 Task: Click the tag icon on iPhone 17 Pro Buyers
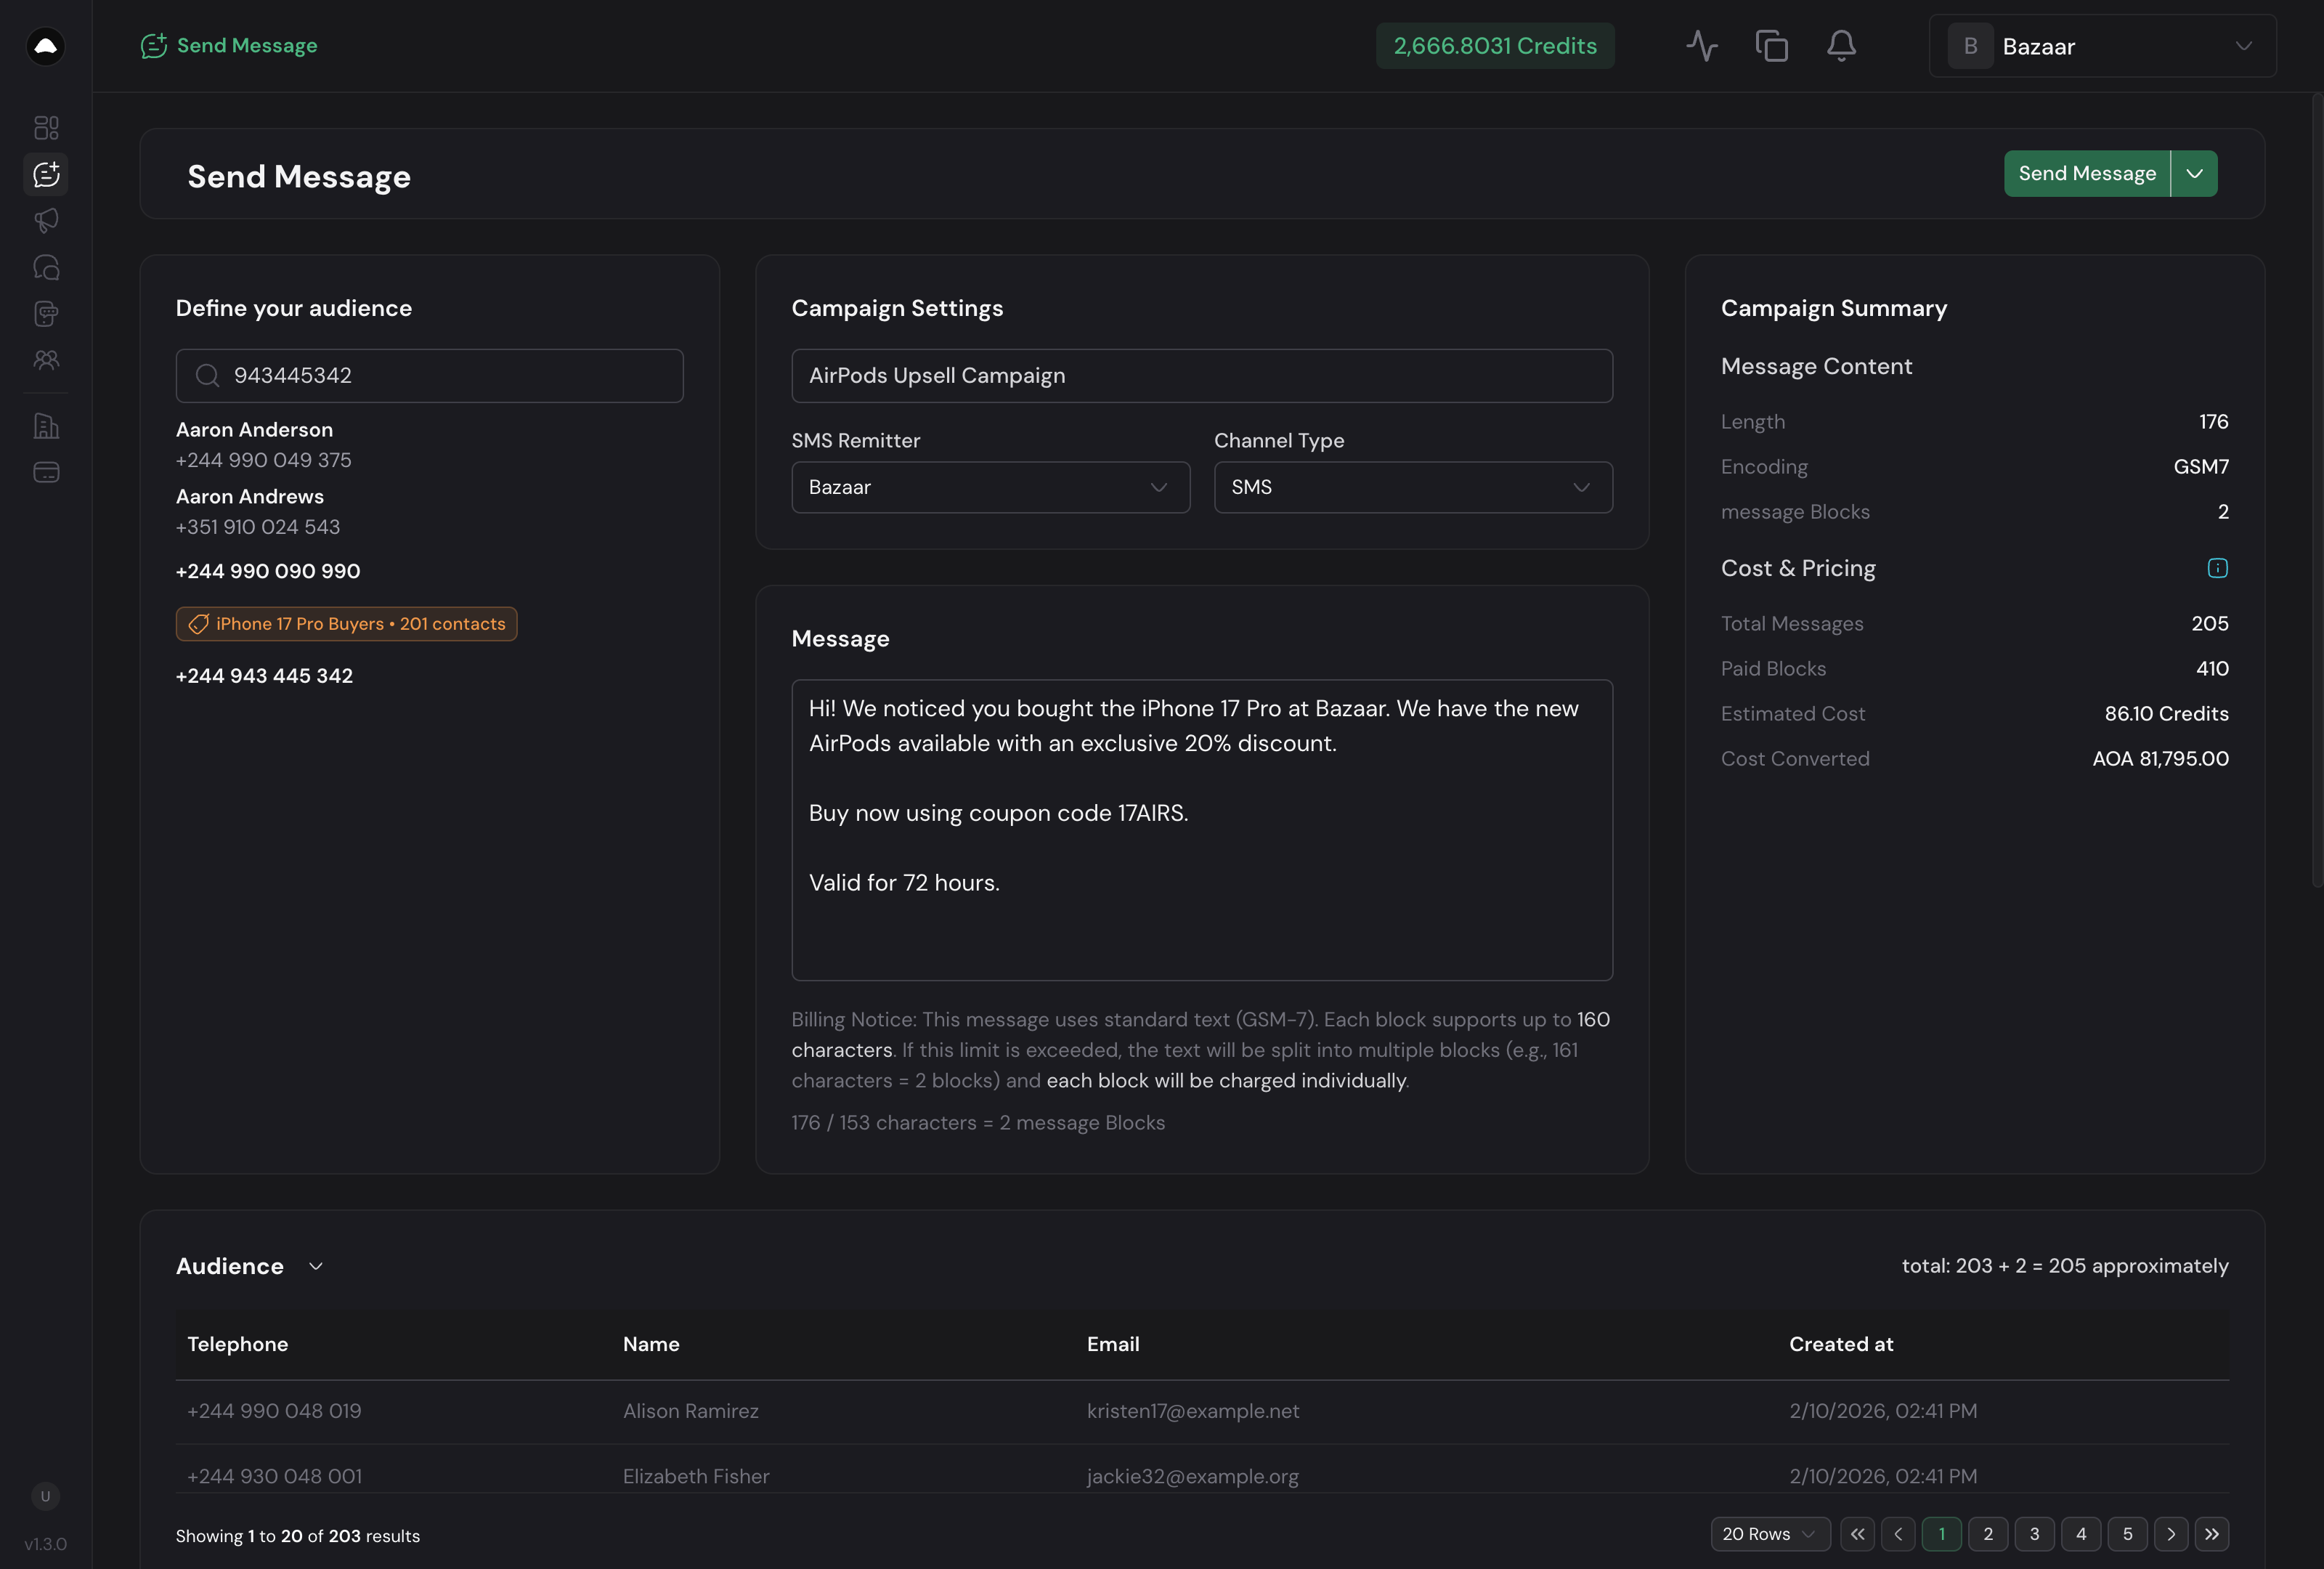coord(198,624)
